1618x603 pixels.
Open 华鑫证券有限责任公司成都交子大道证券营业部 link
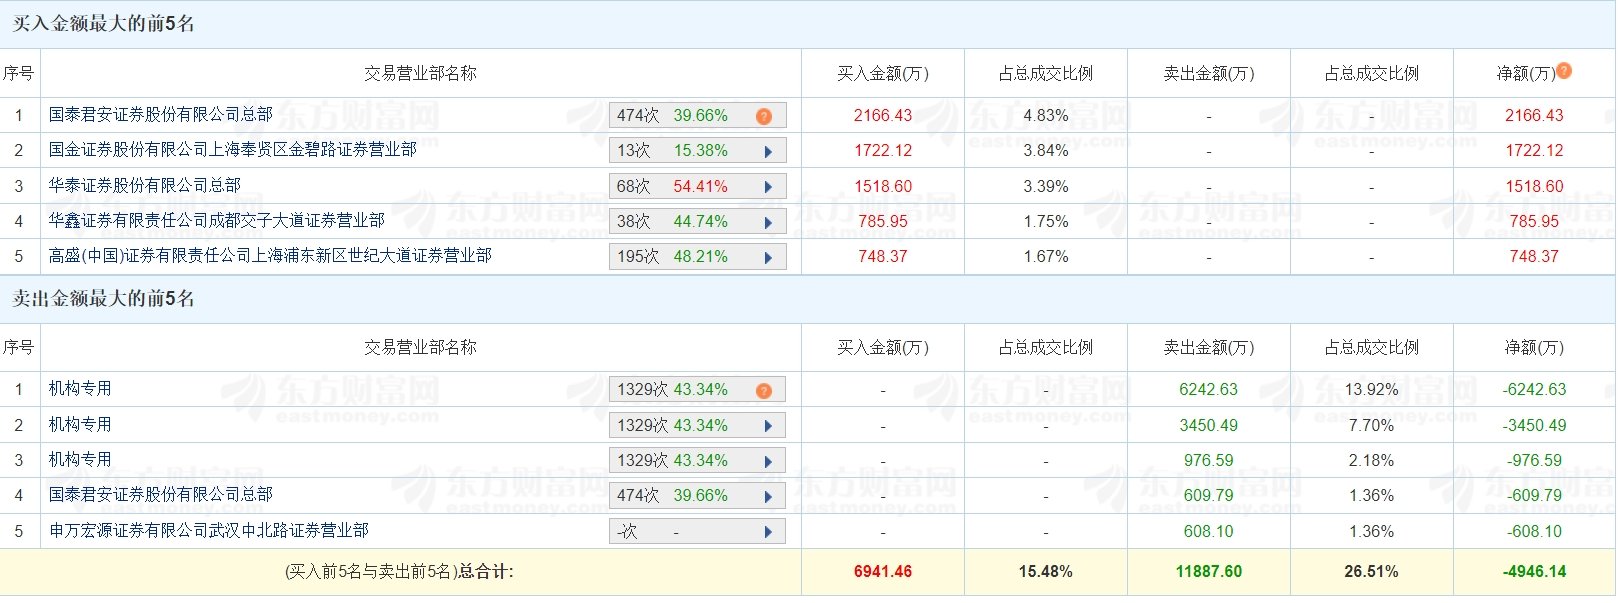[217, 220]
